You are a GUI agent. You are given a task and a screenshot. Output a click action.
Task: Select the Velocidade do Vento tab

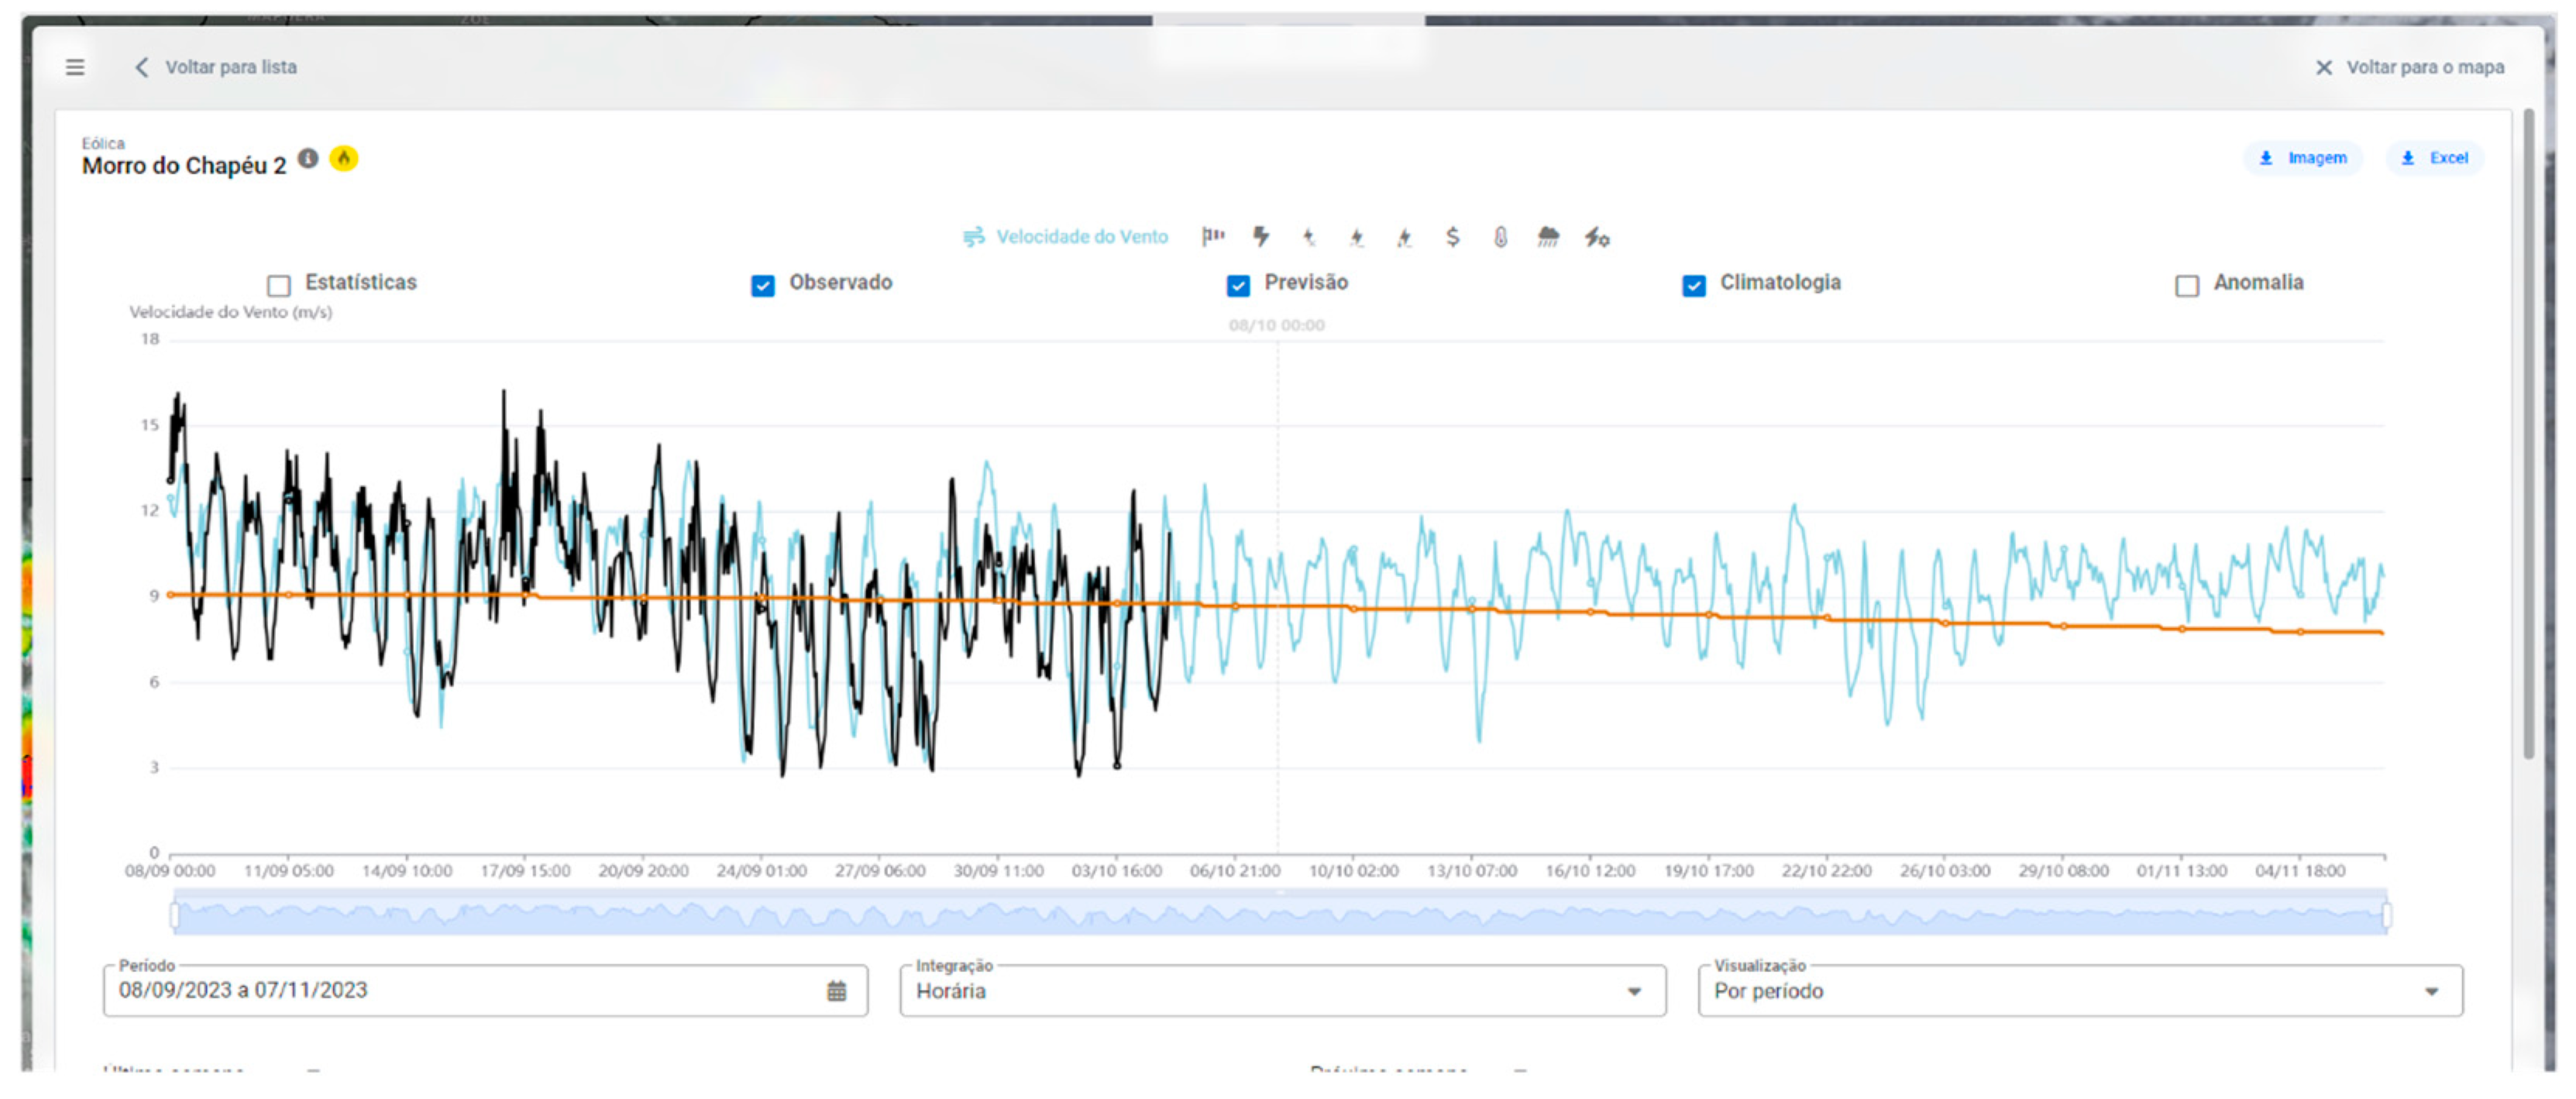[1065, 237]
